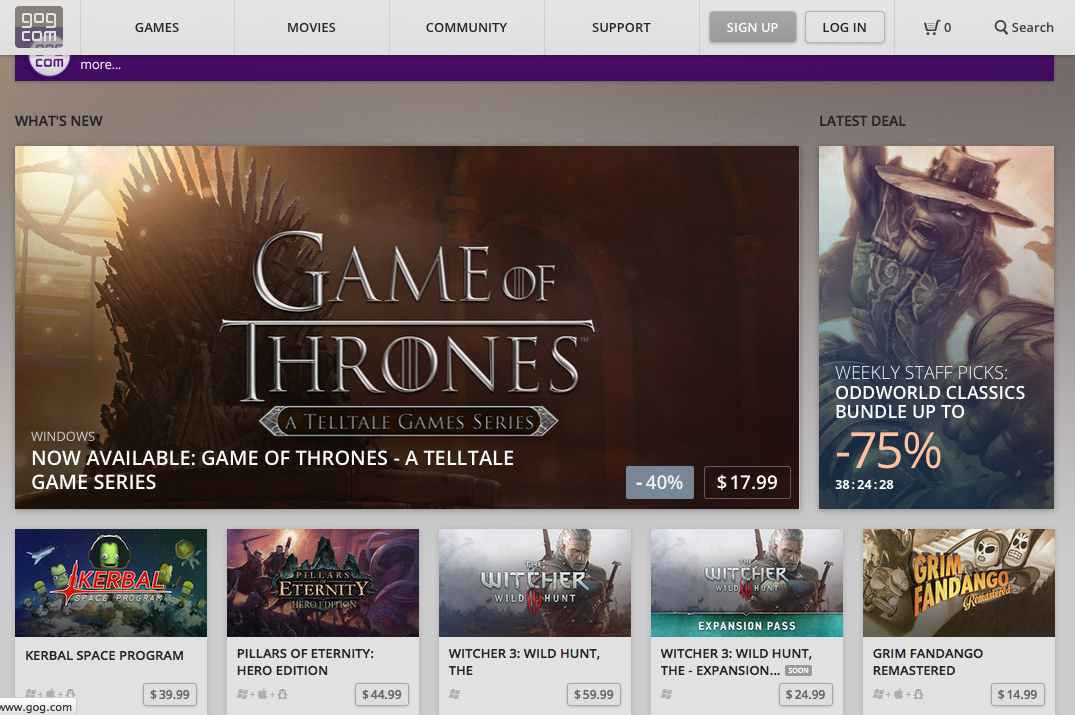This screenshot has height=715, width=1075.
Task: Click the -40% discount badge
Action: (x=660, y=483)
